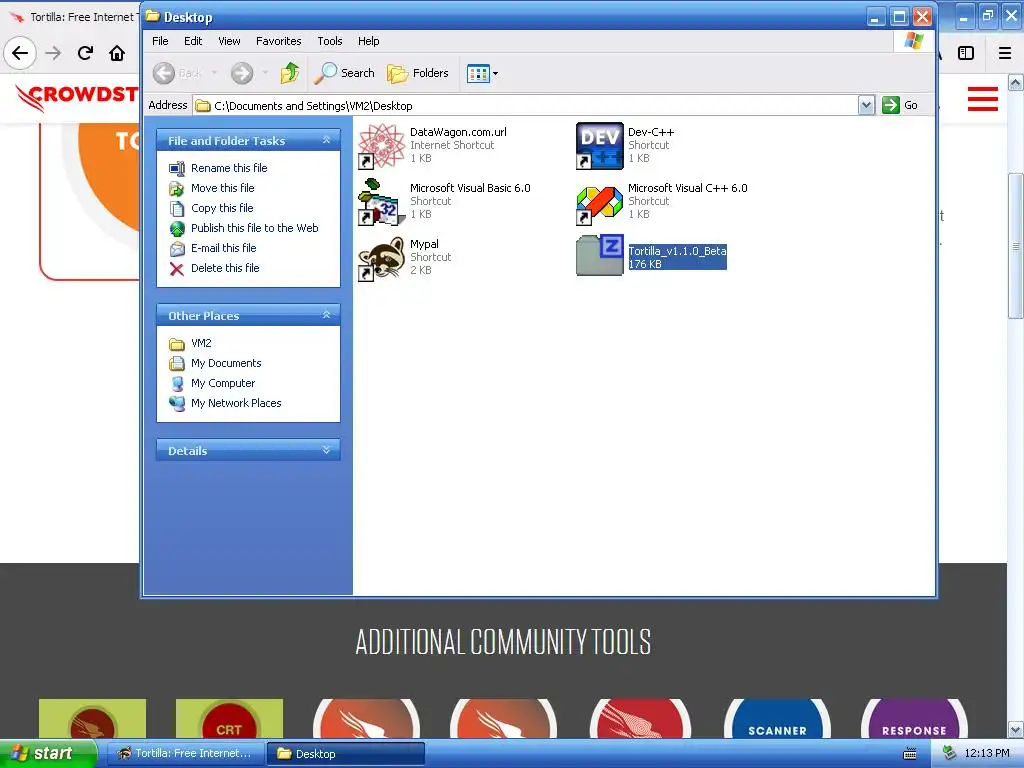This screenshot has width=1024, height=768.
Task: Click Rename this file
Action: [x=229, y=168]
